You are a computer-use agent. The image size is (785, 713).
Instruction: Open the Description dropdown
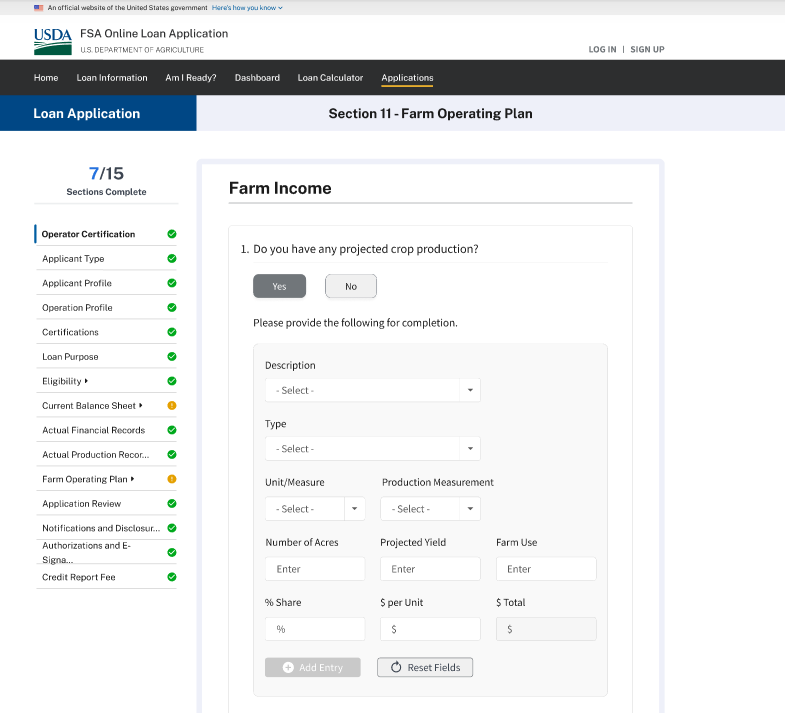coord(372,390)
